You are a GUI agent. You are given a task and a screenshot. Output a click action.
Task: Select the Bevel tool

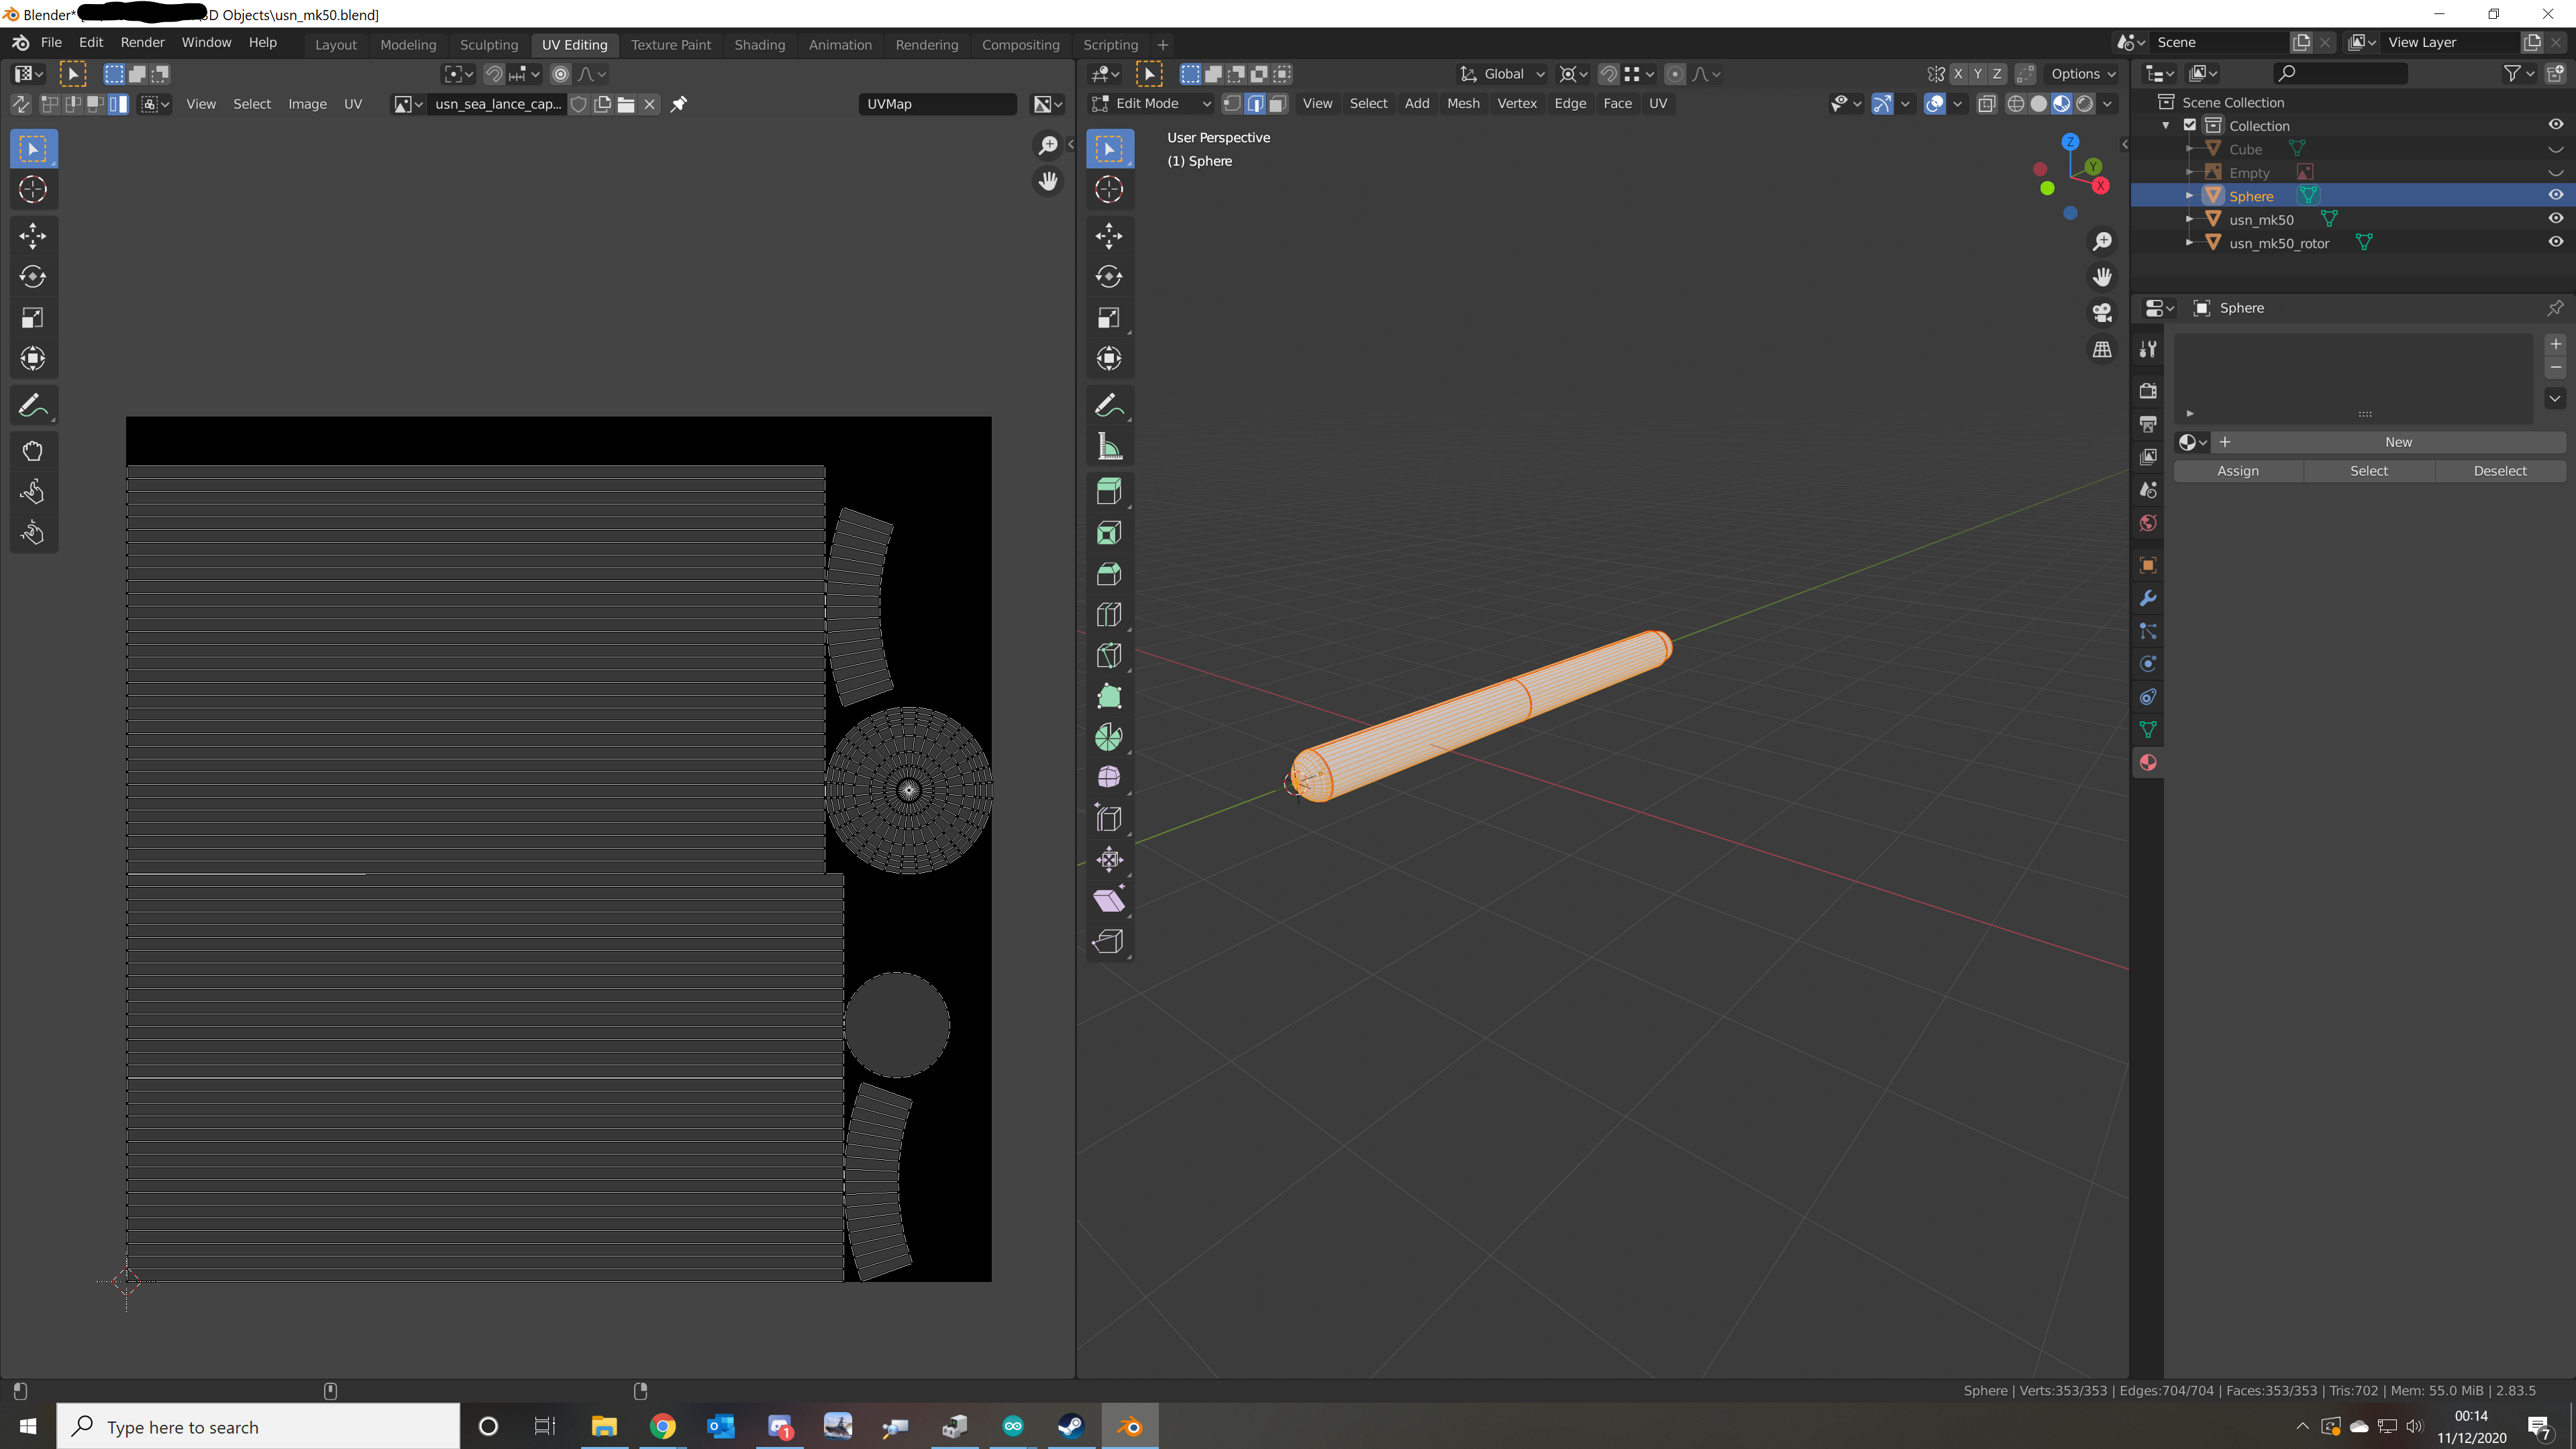pyautogui.click(x=1109, y=573)
